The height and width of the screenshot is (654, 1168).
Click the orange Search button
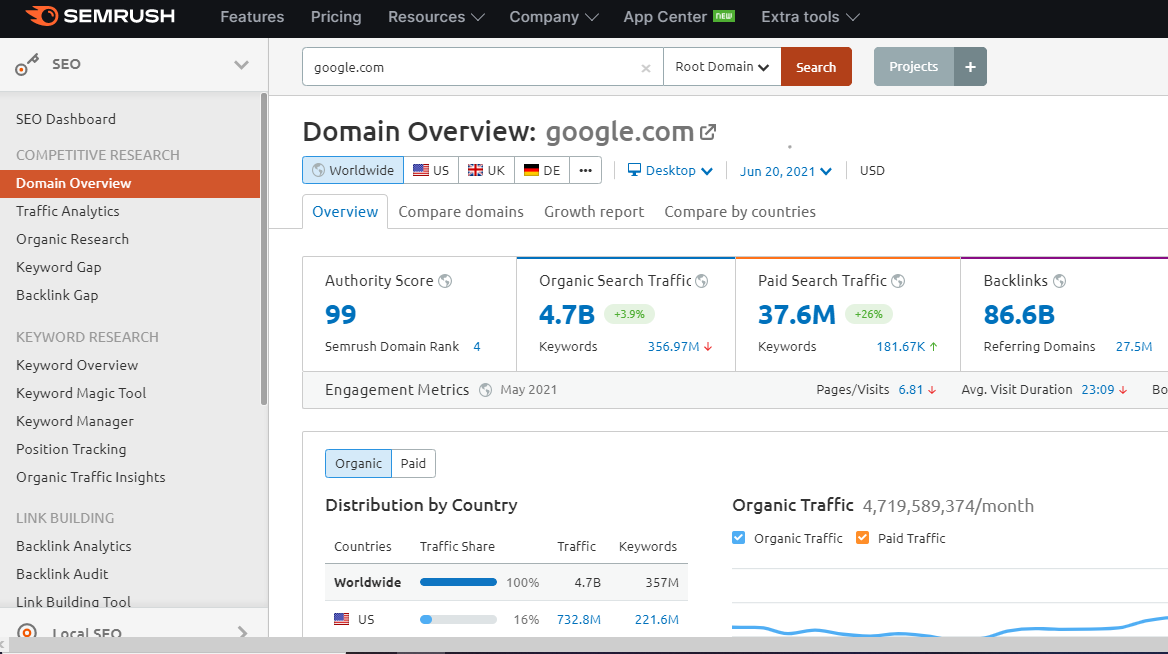(816, 66)
